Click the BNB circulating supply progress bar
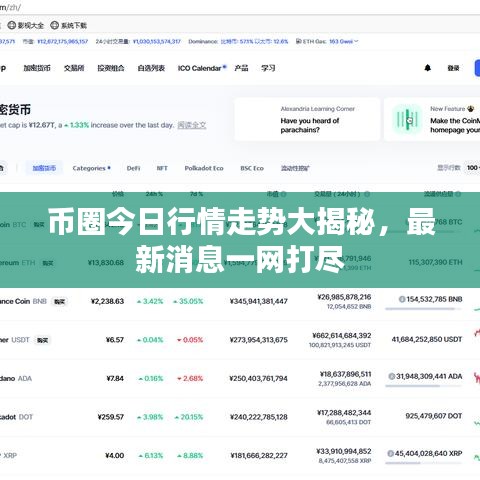This screenshot has width=480, height=480. pos(424,309)
